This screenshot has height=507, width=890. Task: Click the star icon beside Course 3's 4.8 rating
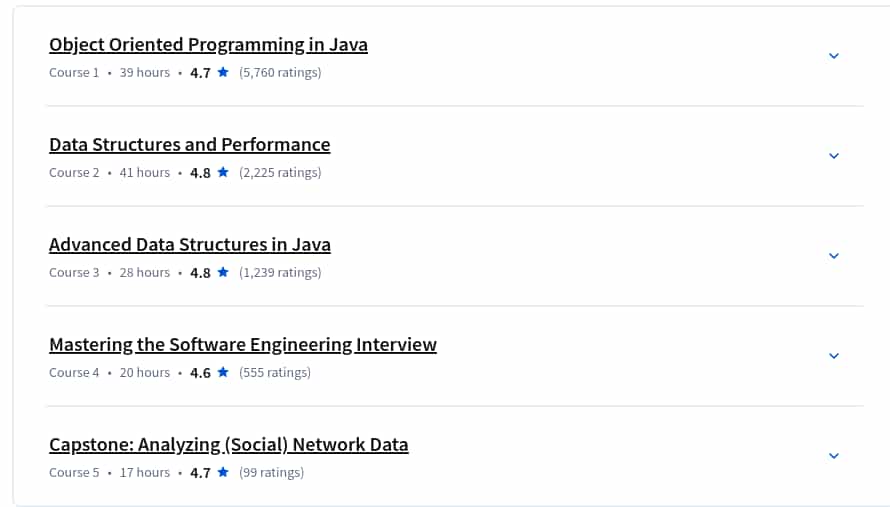coord(223,272)
